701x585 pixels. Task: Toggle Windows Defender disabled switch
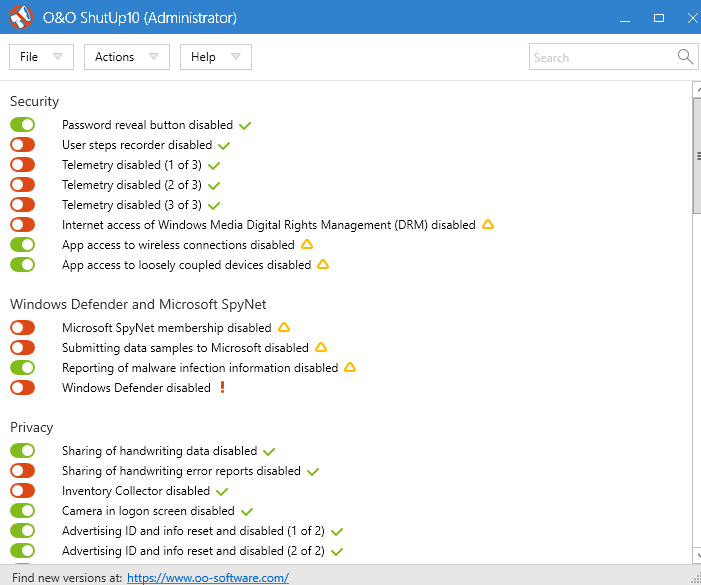[x=22, y=387]
